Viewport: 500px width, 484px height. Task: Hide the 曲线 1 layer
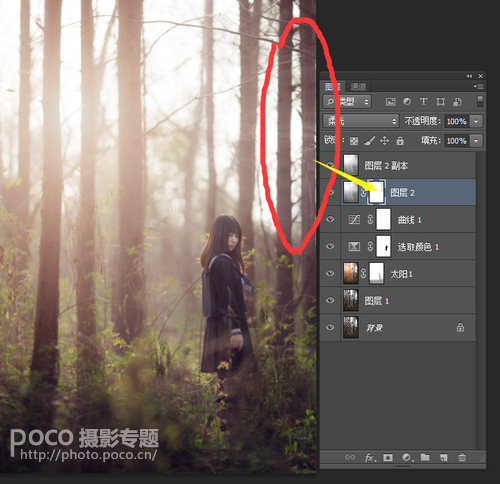(330, 219)
